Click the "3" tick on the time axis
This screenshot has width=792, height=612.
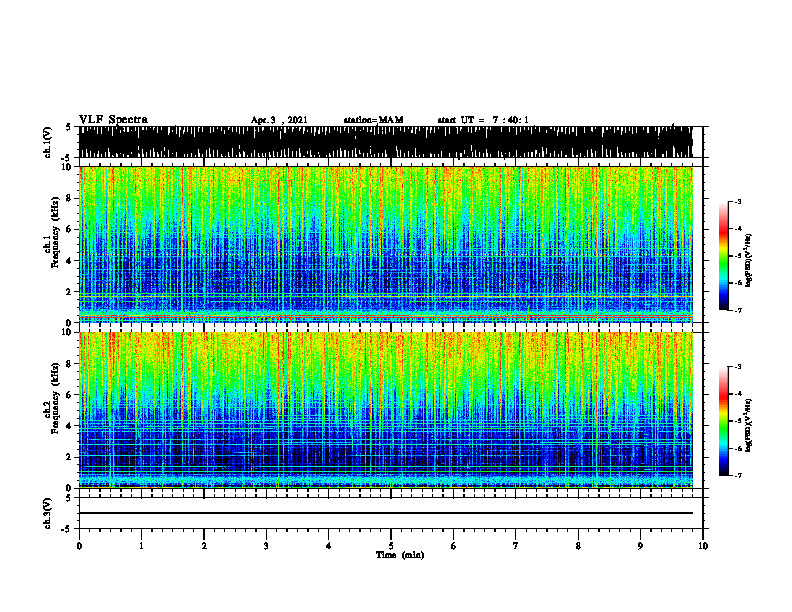266,546
